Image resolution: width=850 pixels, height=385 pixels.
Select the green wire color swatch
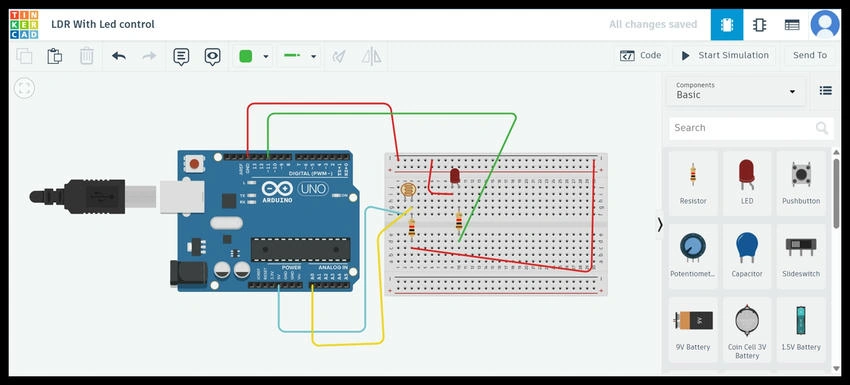pos(246,56)
